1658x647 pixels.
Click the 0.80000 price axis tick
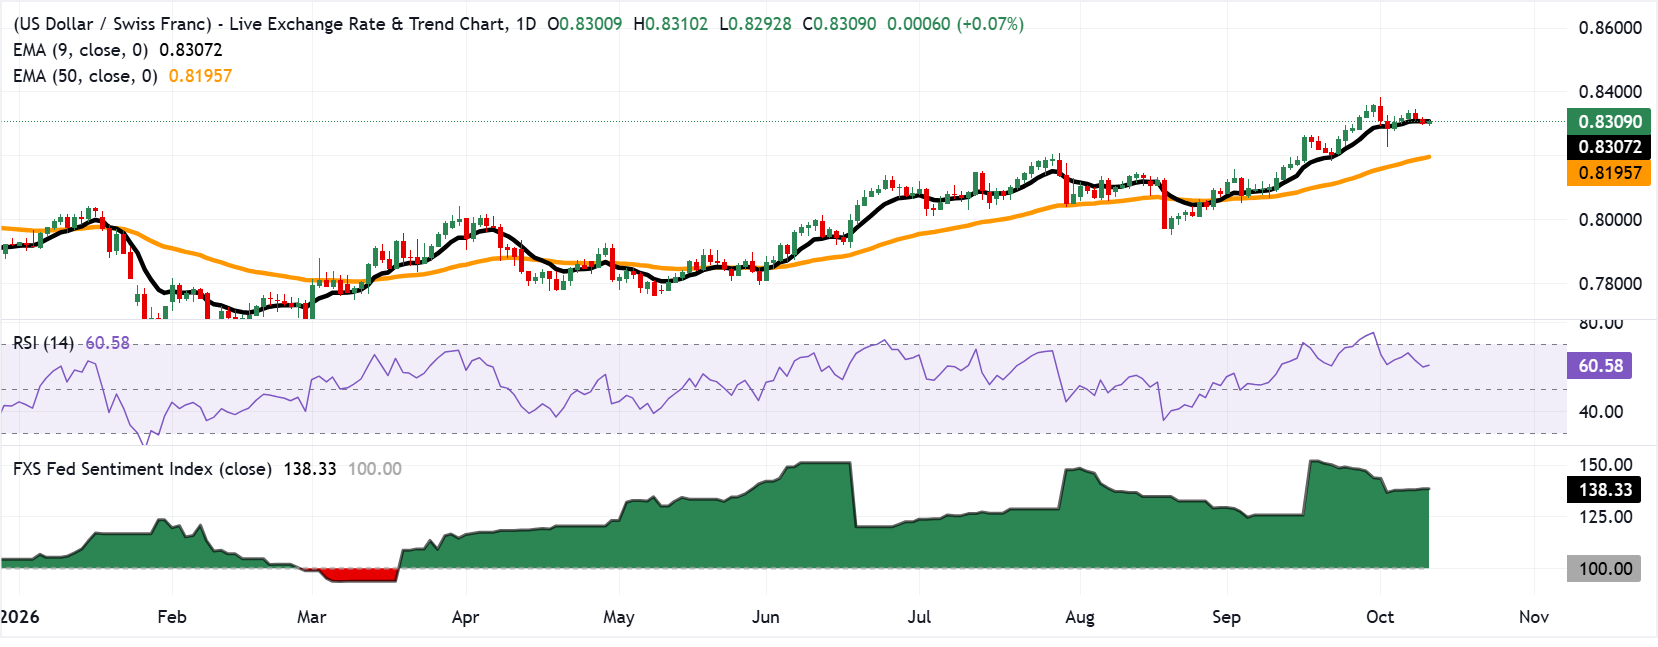point(1610,220)
